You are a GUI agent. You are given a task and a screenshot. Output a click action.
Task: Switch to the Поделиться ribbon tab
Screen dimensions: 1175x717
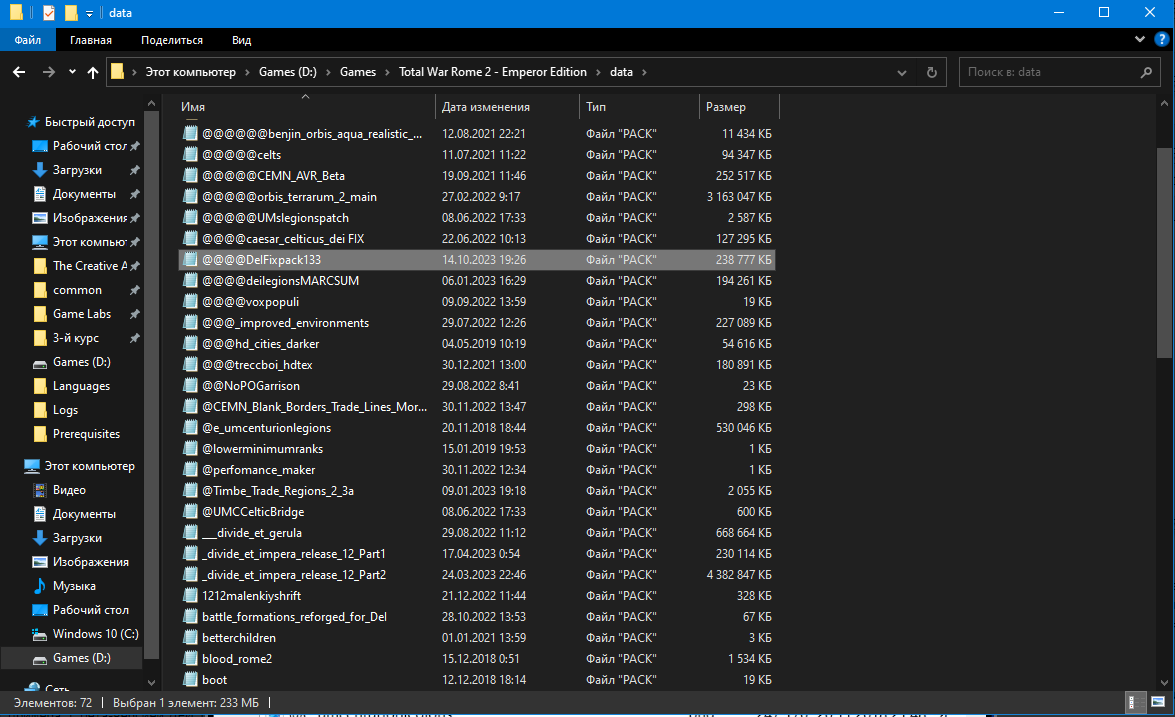point(172,40)
